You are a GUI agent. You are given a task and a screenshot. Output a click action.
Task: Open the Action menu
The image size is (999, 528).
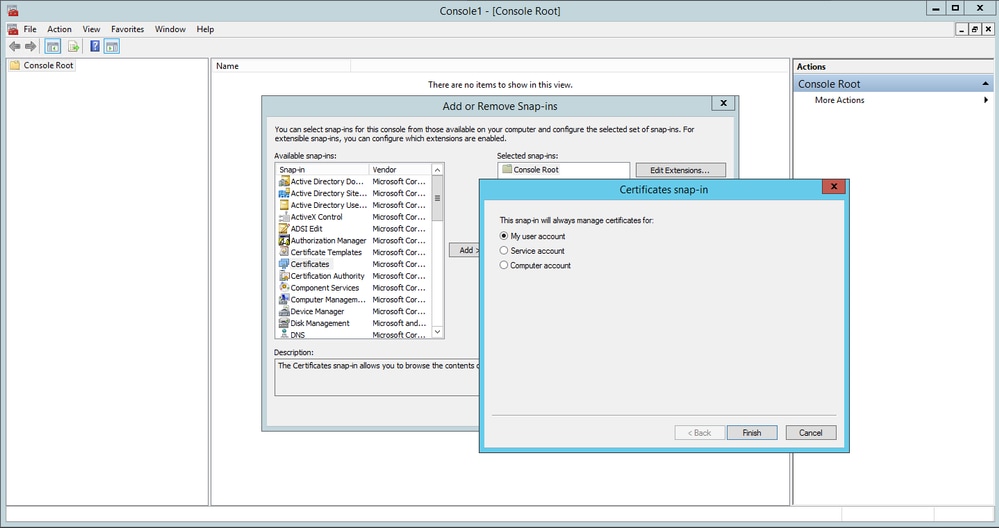pyautogui.click(x=59, y=29)
